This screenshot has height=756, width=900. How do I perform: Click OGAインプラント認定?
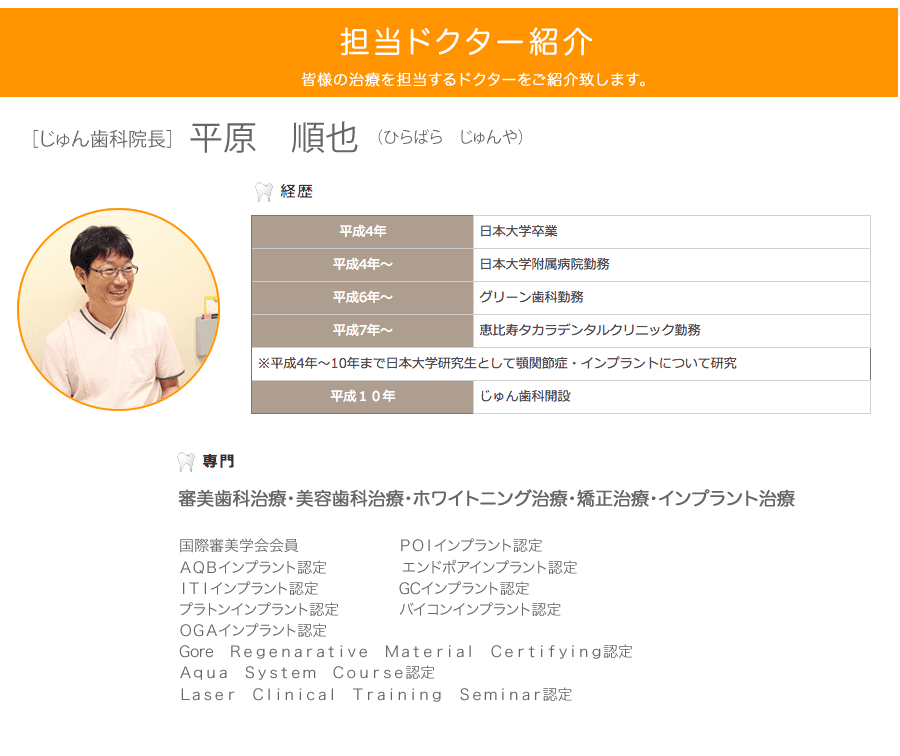tap(253, 630)
